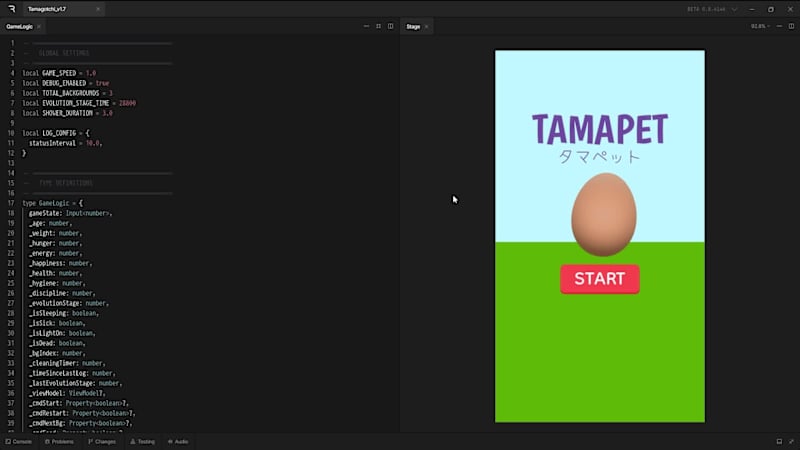This screenshot has width=800, height=450.
Task: Click the expand fullscreen icon in the bottom status bar
Action: (x=791, y=442)
